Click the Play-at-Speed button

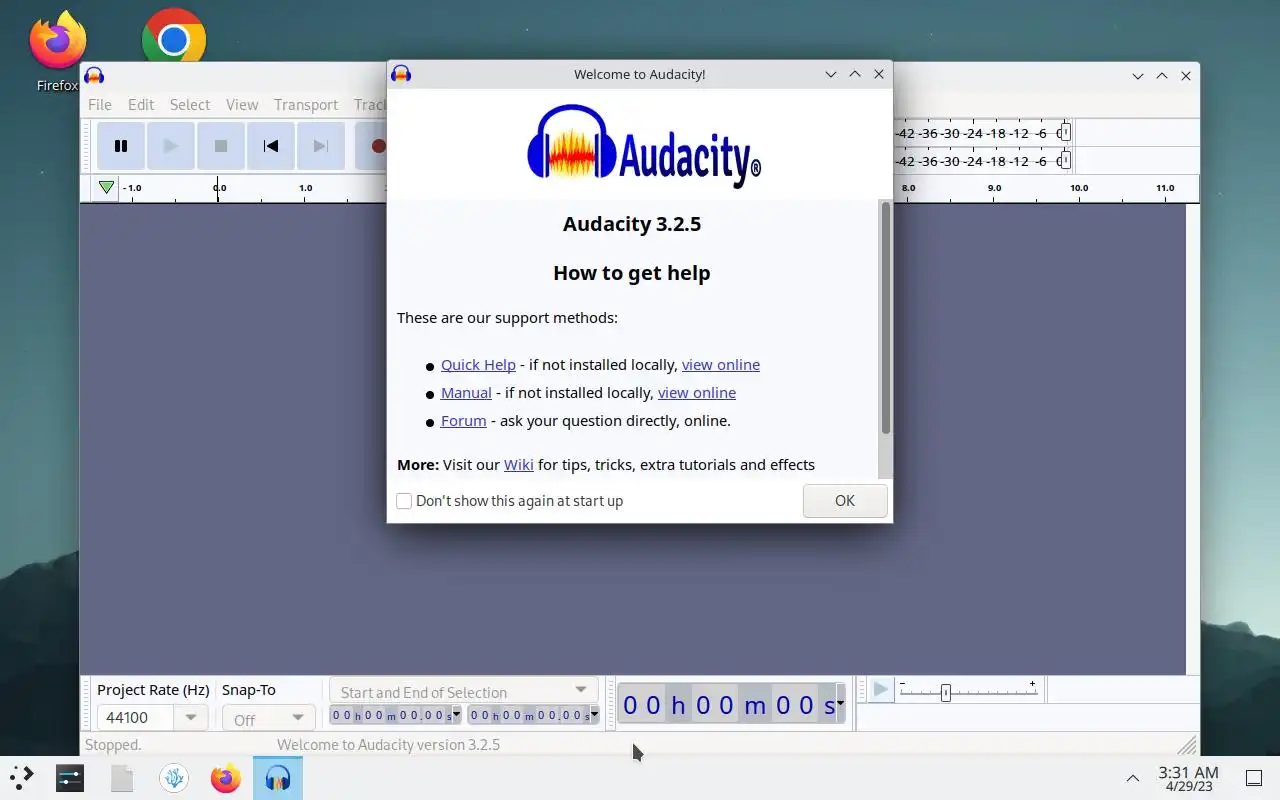880,690
